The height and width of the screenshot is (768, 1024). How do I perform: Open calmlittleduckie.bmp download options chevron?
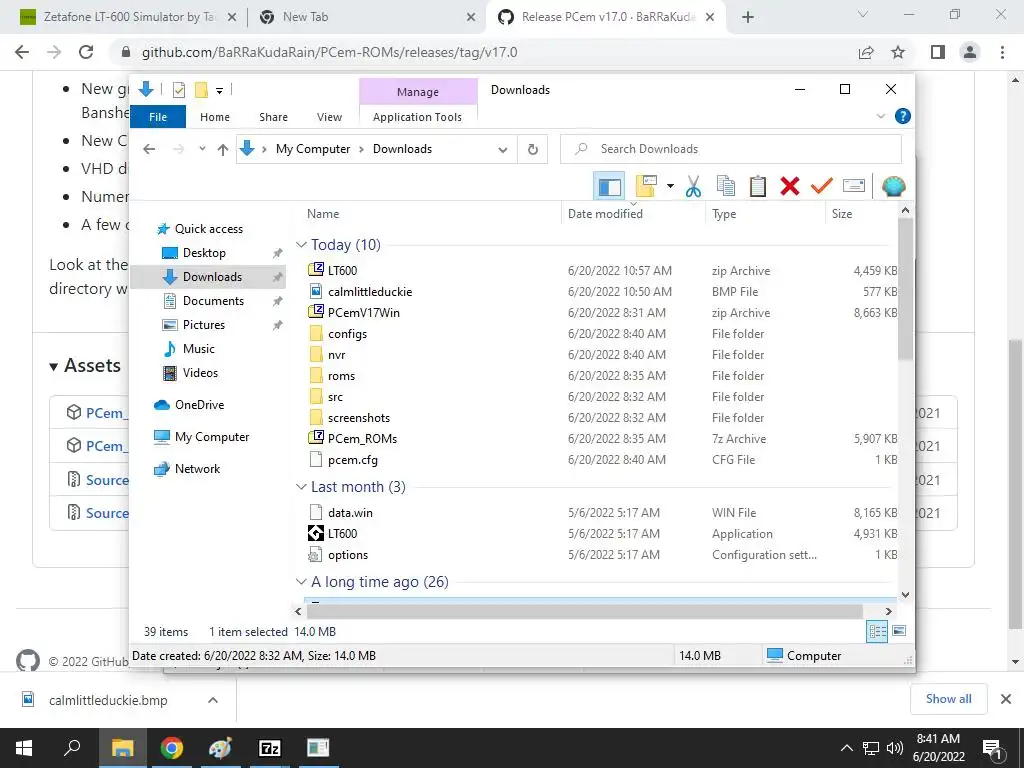pyautogui.click(x=213, y=700)
